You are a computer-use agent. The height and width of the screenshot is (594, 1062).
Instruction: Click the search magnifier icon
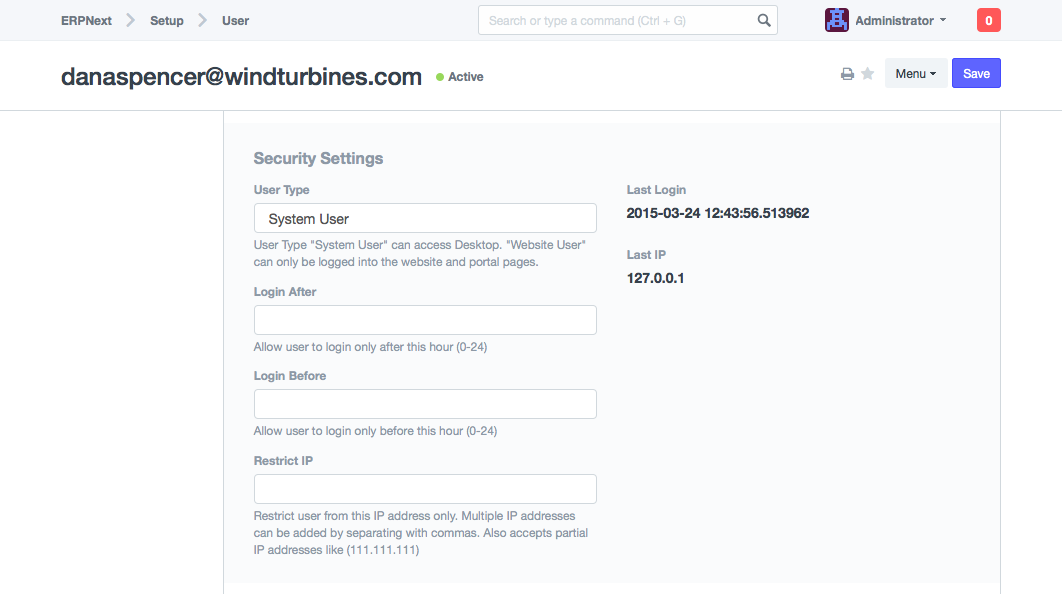click(764, 20)
